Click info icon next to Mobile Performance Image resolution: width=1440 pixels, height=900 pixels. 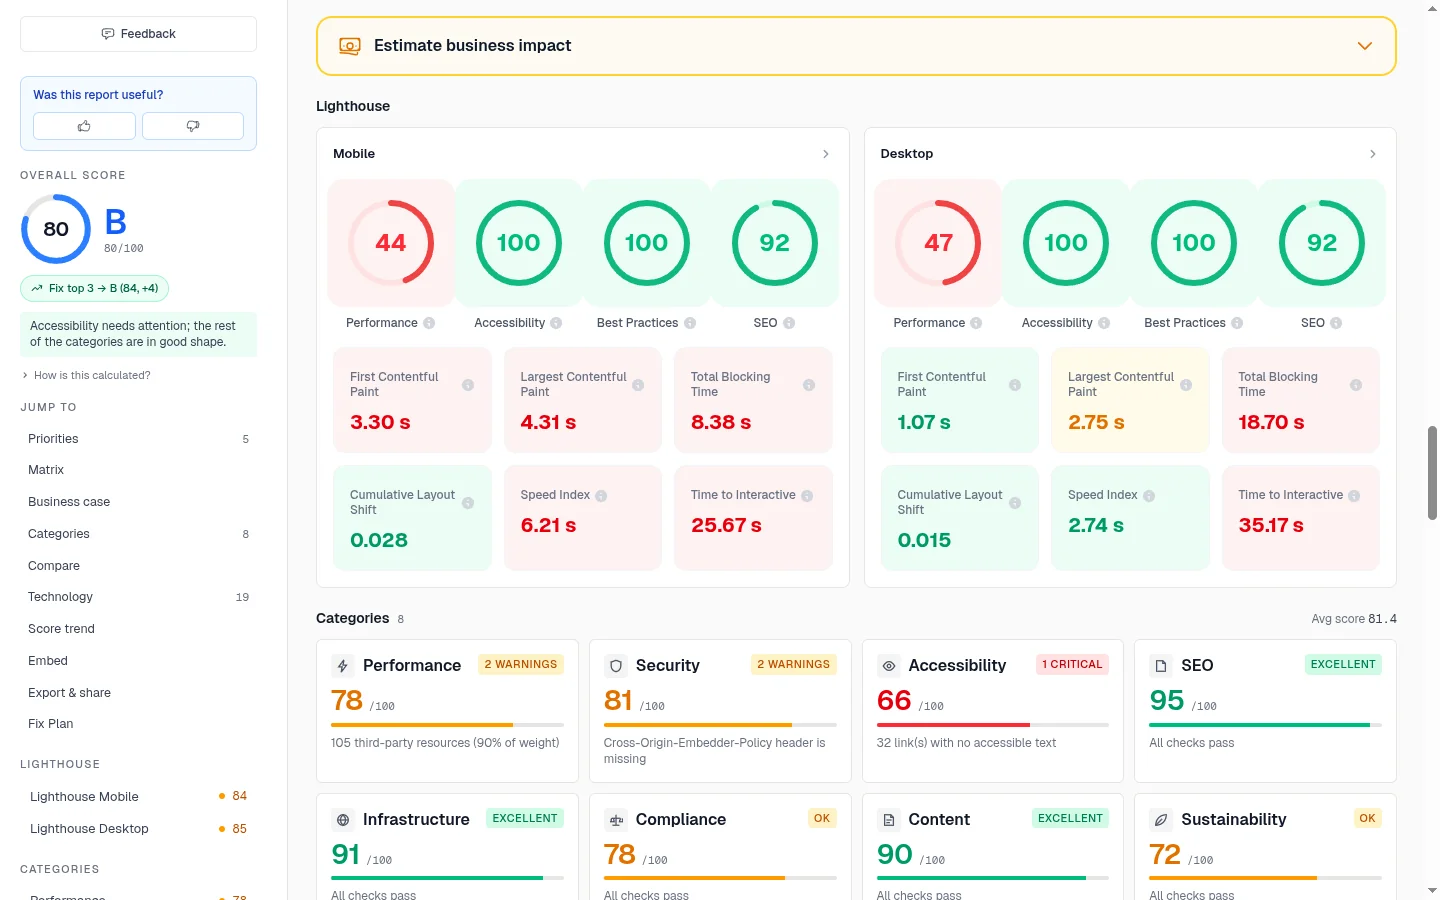[429, 323]
